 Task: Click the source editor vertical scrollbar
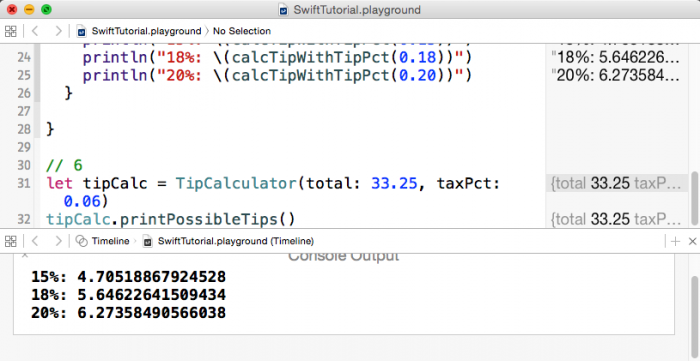point(694,199)
